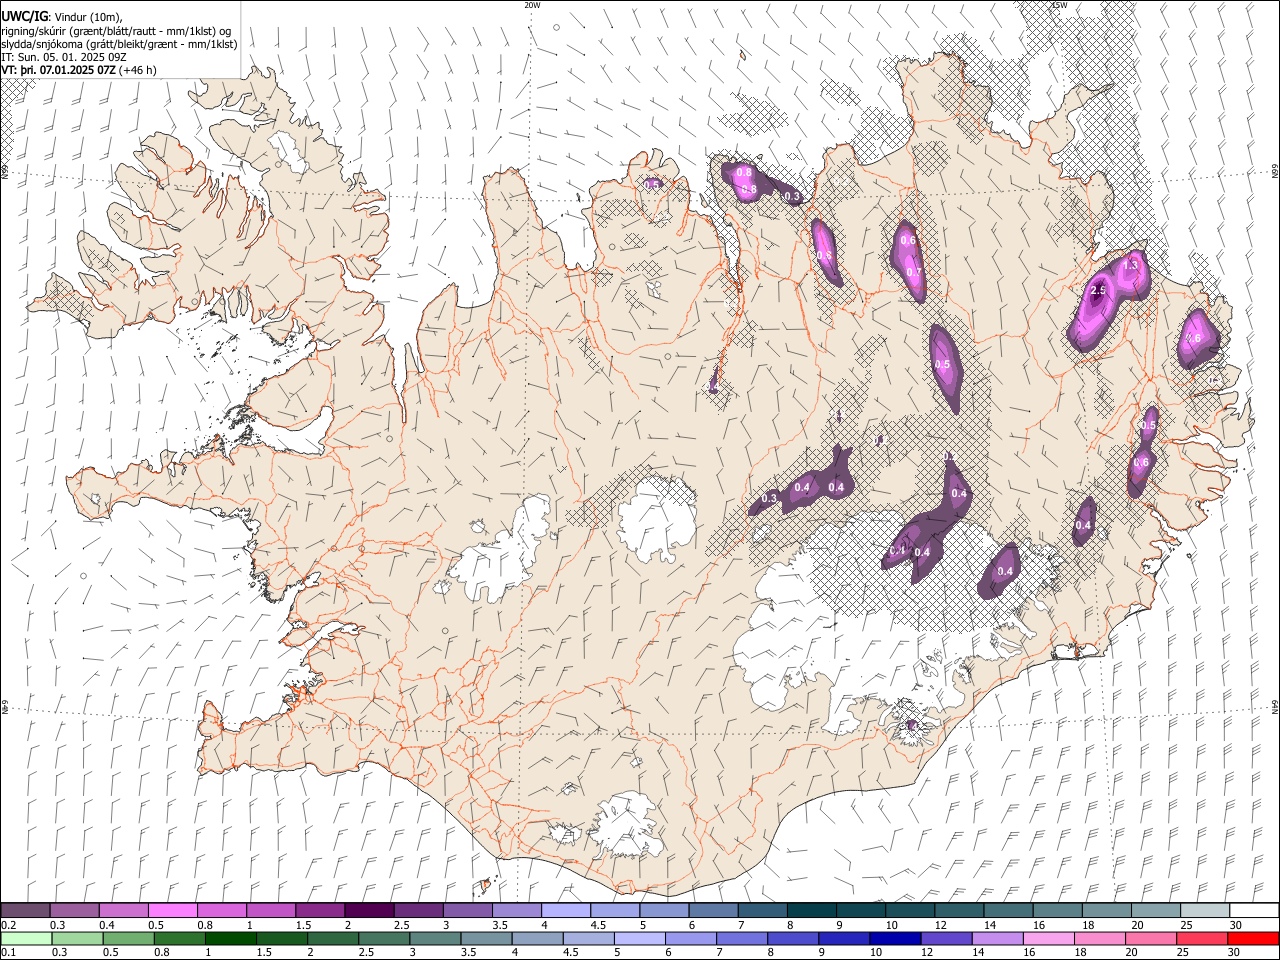This screenshot has height=960, width=1280.
Task: Click the '0.1' label in the lower legend
Action: pyautogui.click(x=8, y=953)
